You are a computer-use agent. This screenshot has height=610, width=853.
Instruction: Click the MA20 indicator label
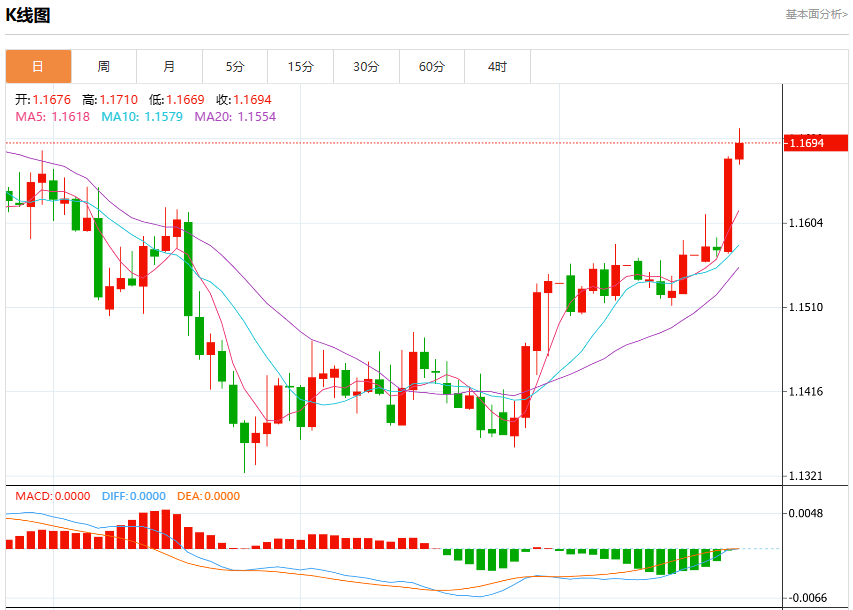[235, 116]
